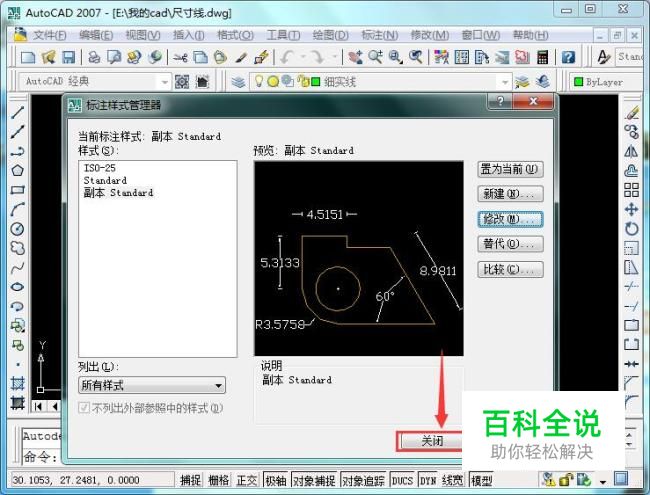Screen dimensions: 650x495
Task: Click the dimension style preview image
Action: [x=359, y=258]
